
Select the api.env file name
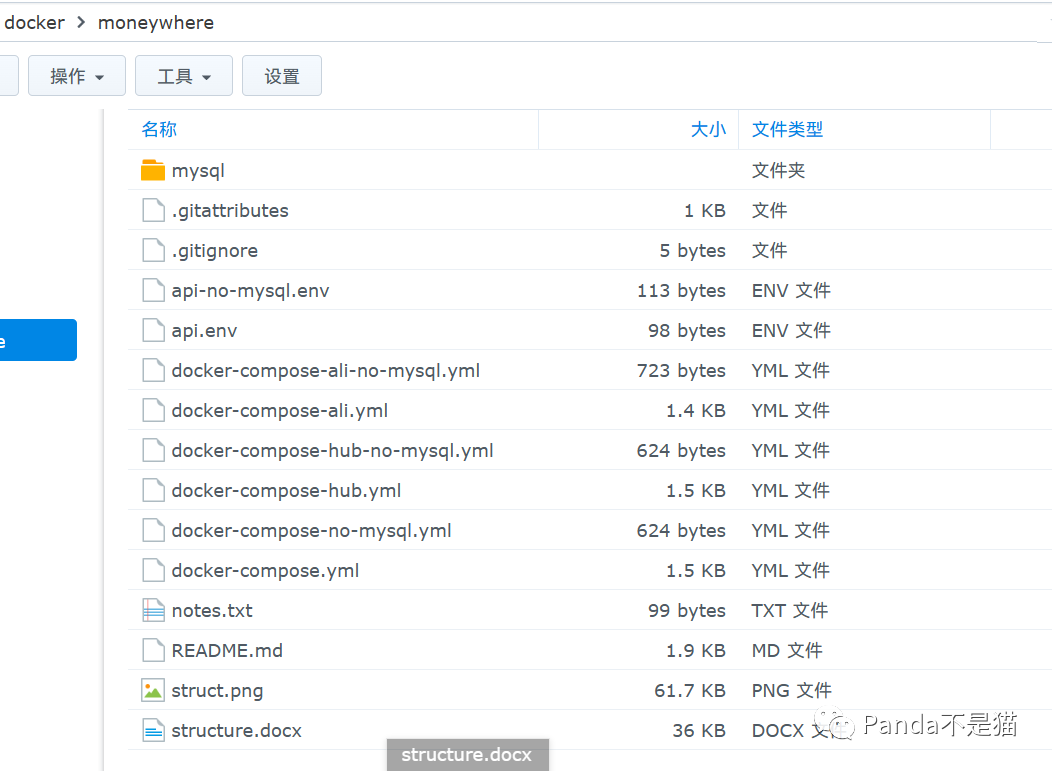pos(205,331)
